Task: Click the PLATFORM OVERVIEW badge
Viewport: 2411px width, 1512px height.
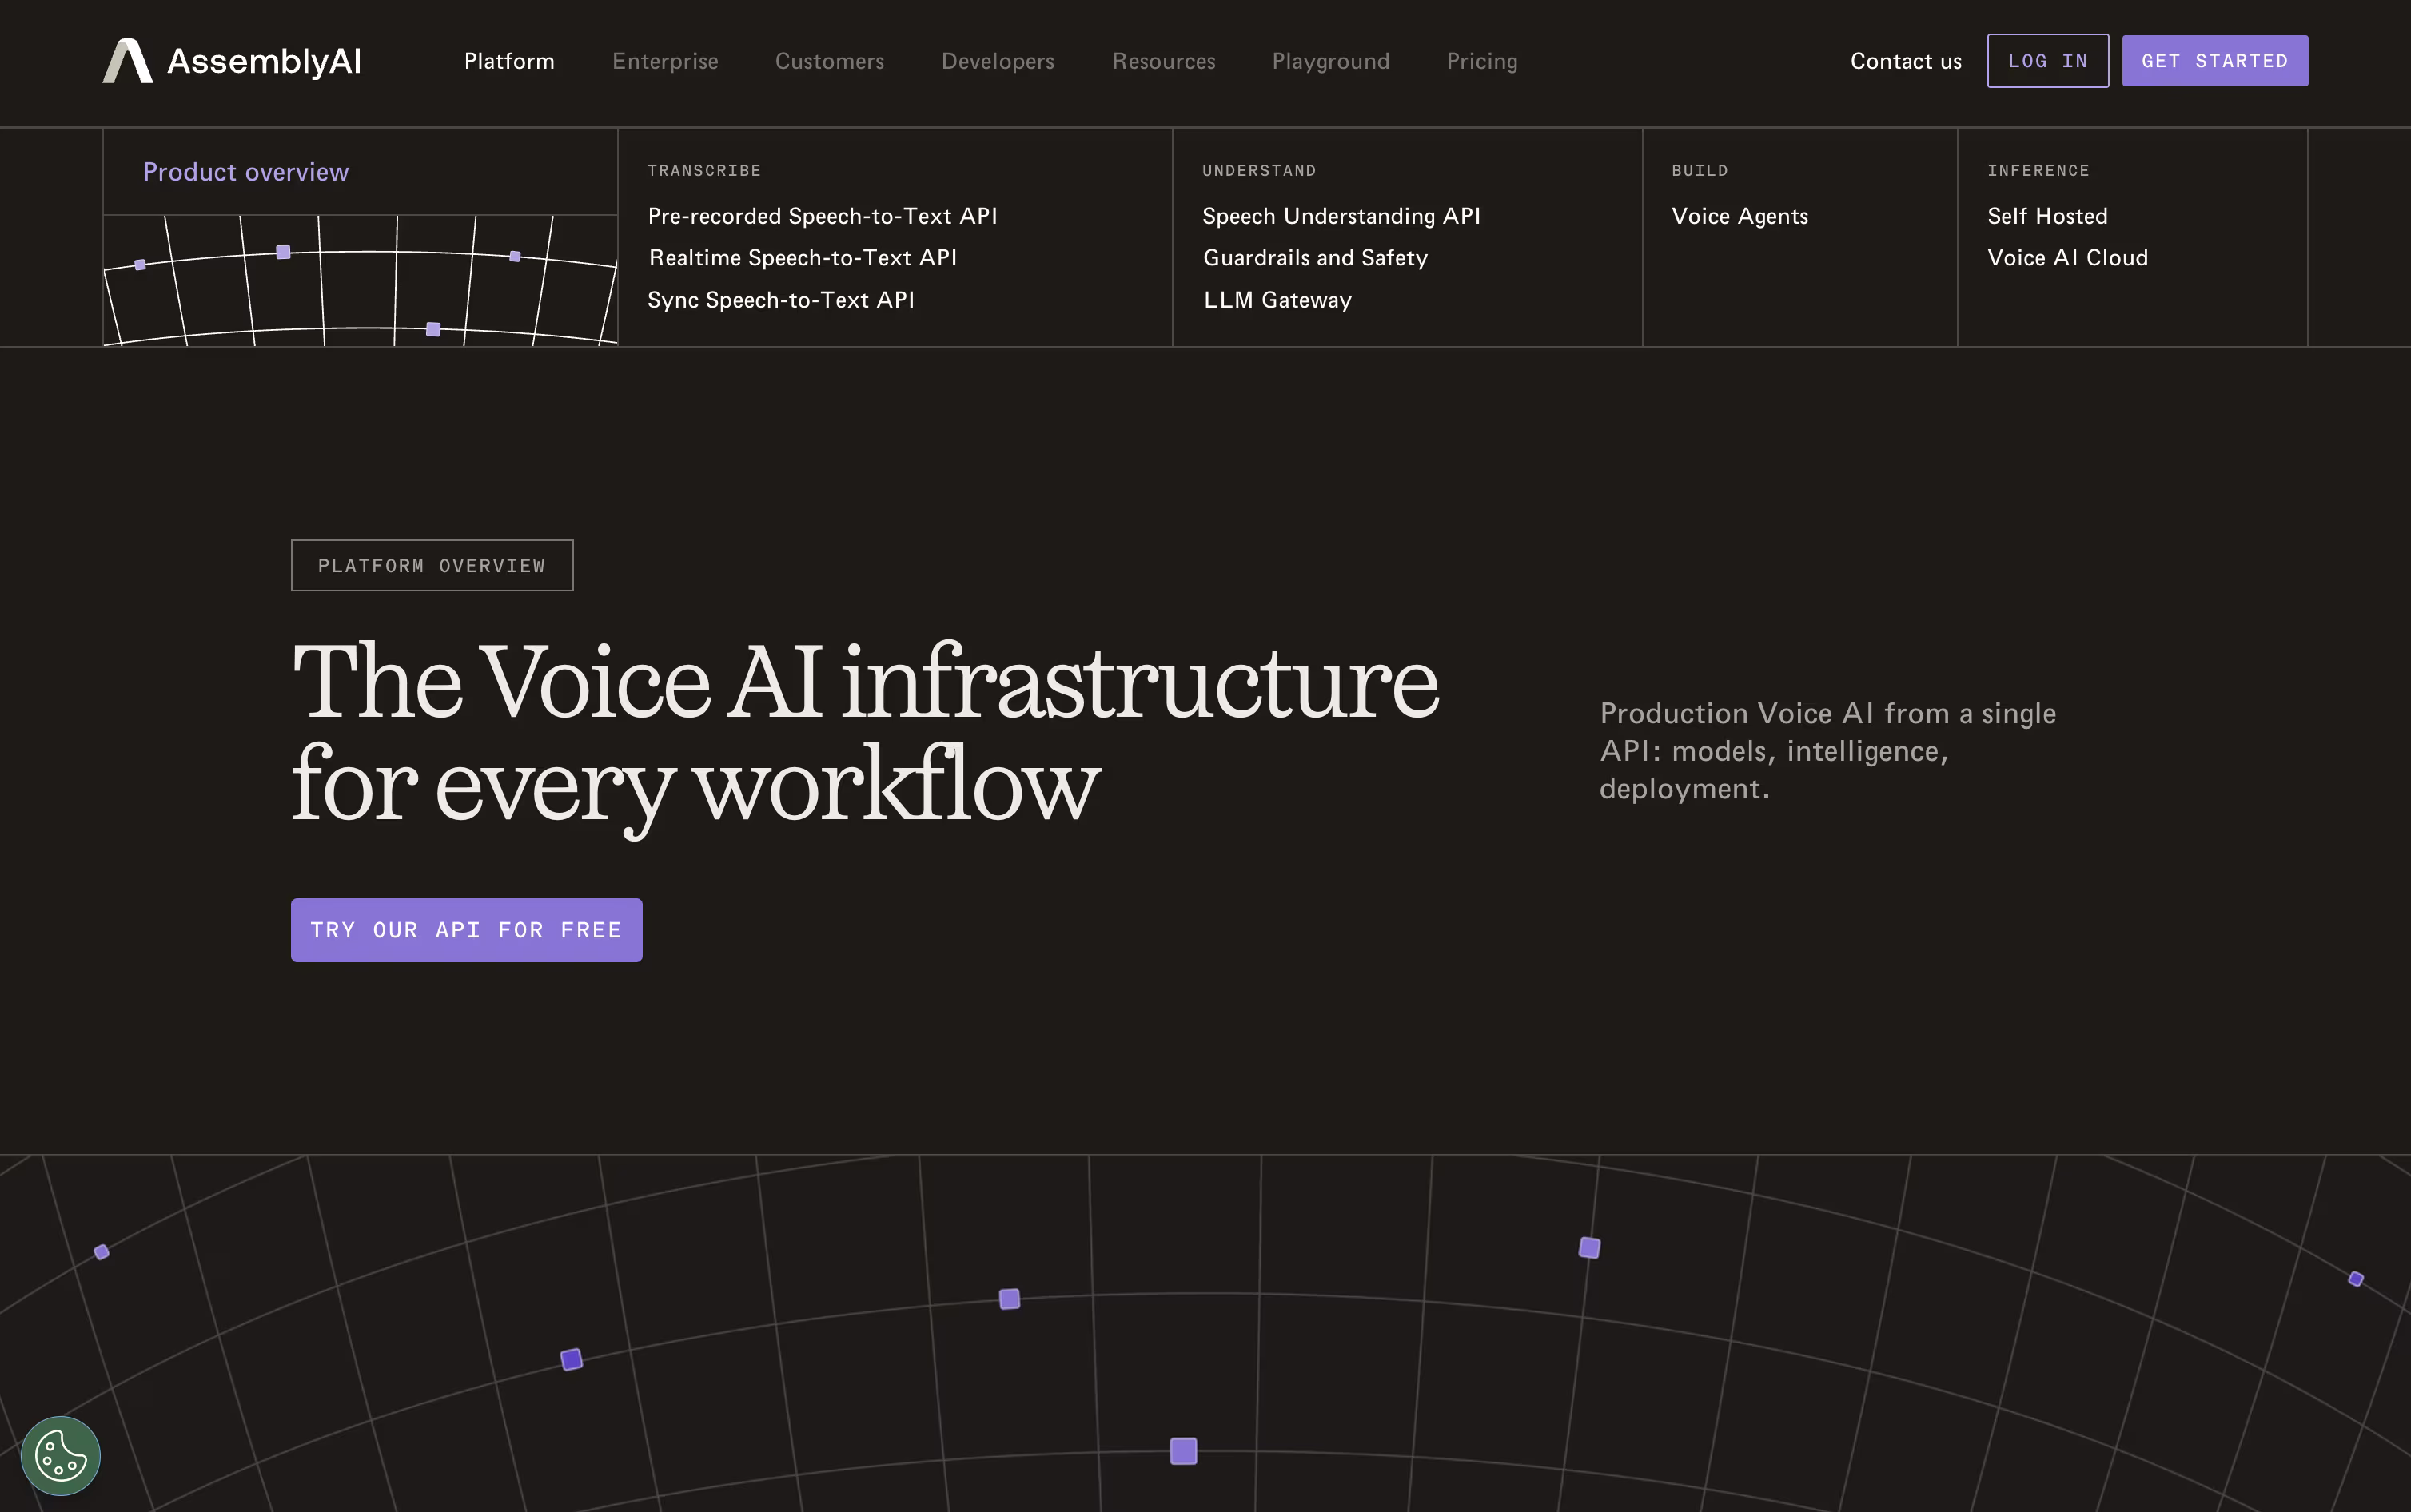Action: pos(432,566)
